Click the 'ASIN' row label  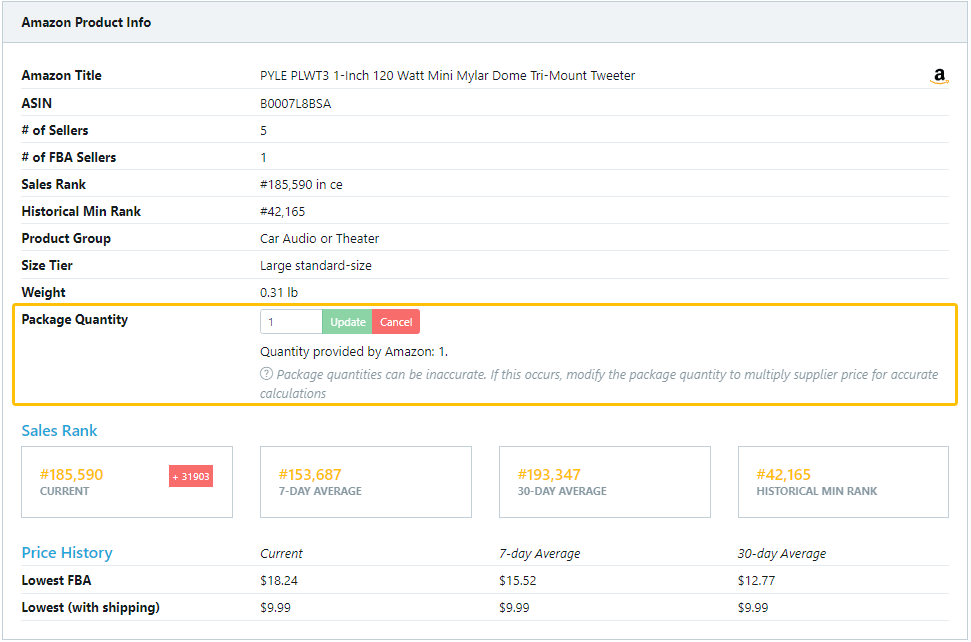pyautogui.click(x=37, y=103)
